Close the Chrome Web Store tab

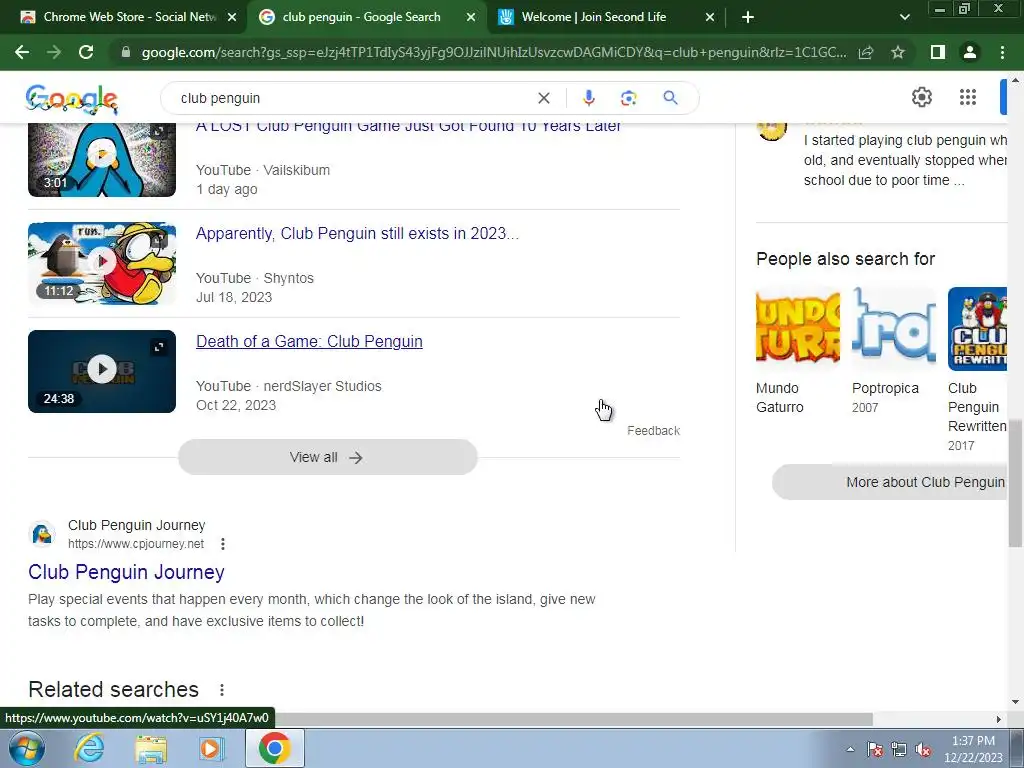[232, 18]
